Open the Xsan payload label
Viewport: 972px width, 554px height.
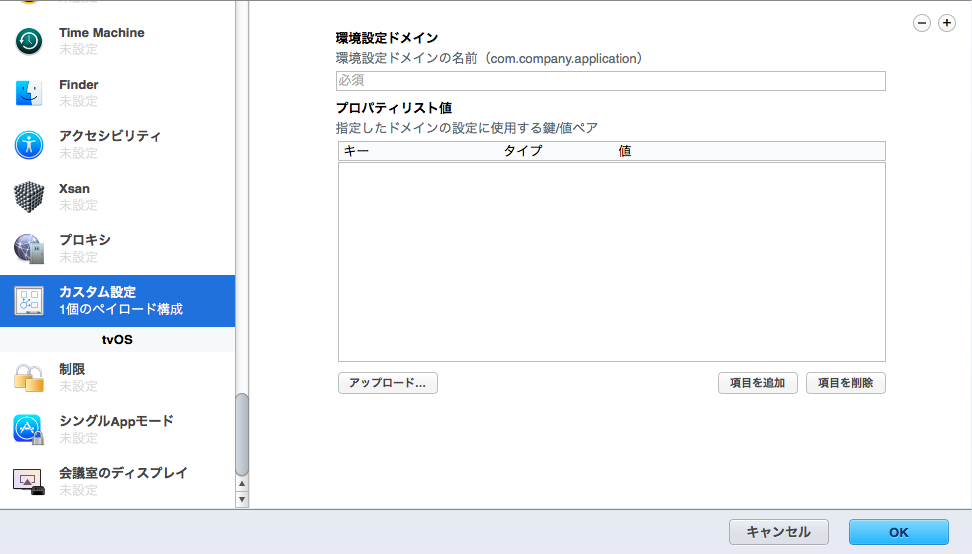point(74,188)
